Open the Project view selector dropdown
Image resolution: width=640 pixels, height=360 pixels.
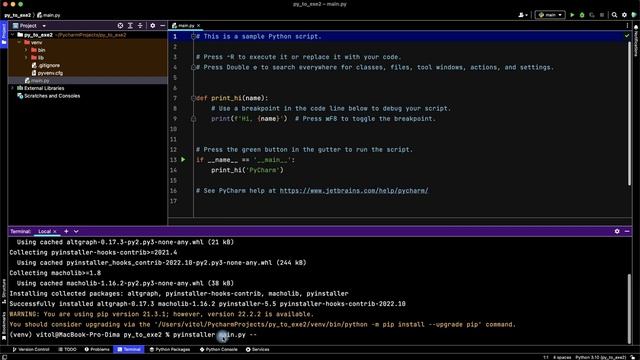29,26
